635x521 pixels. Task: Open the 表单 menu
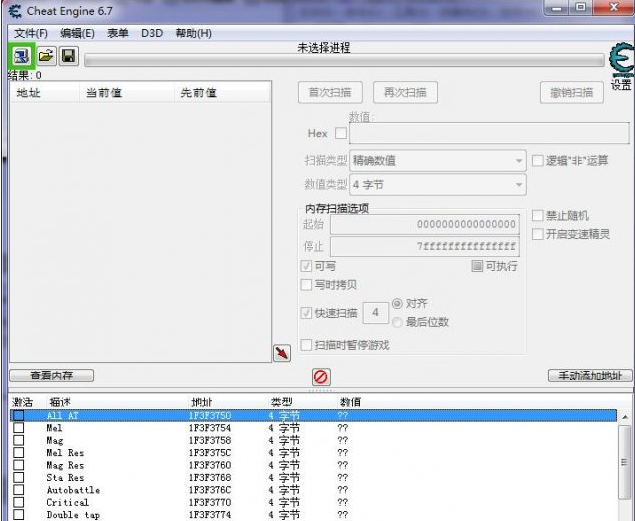click(x=117, y=33)
